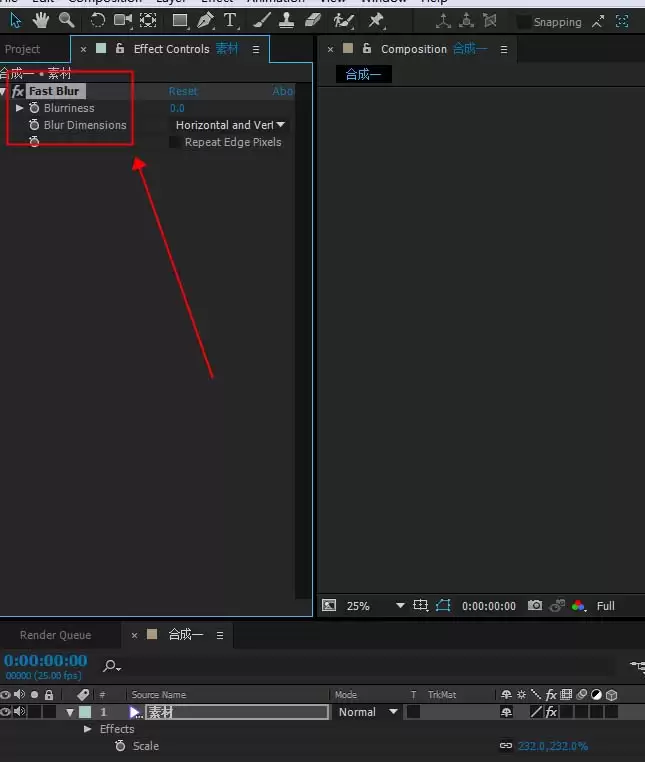Toggle the Snapping checkbox

pyautogui.click(x=523, y=22)
